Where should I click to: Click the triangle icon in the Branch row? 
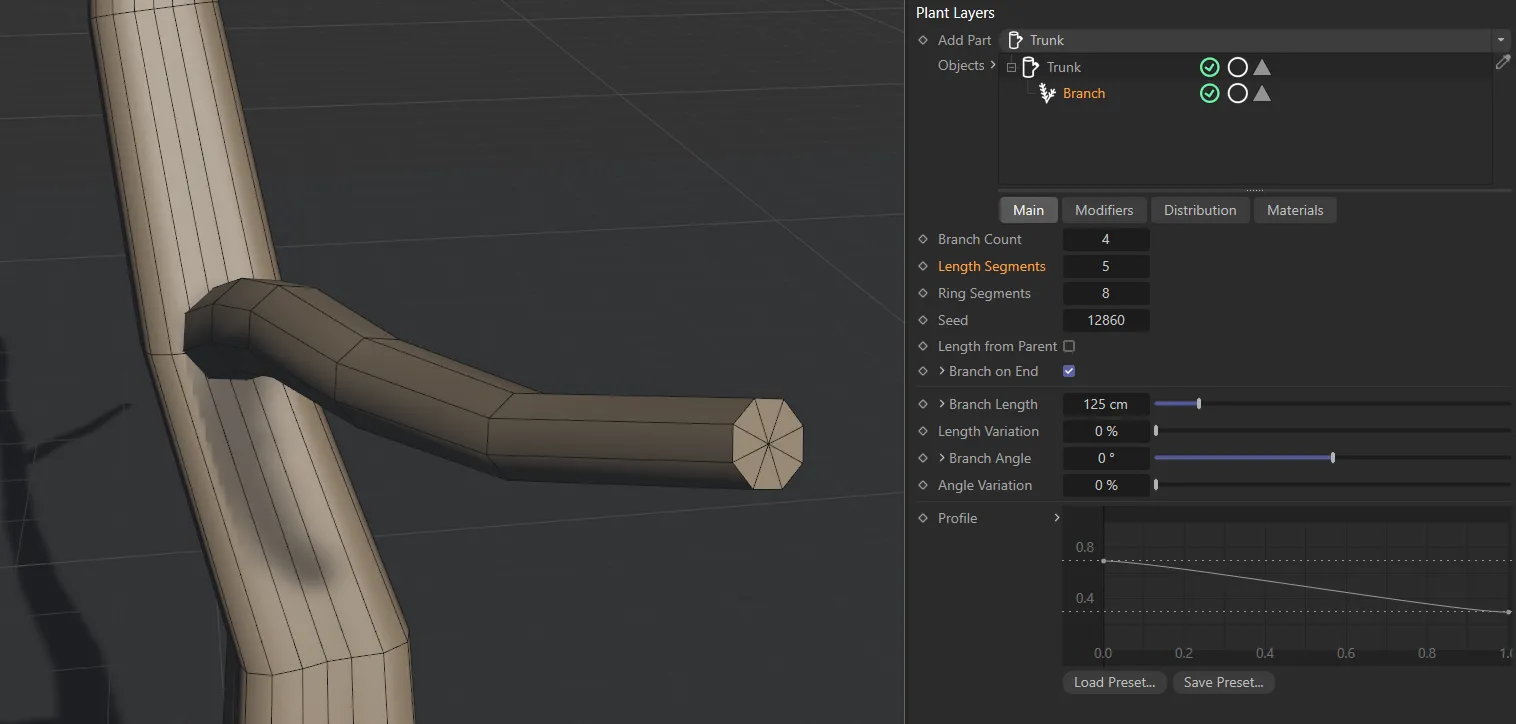1262,94
